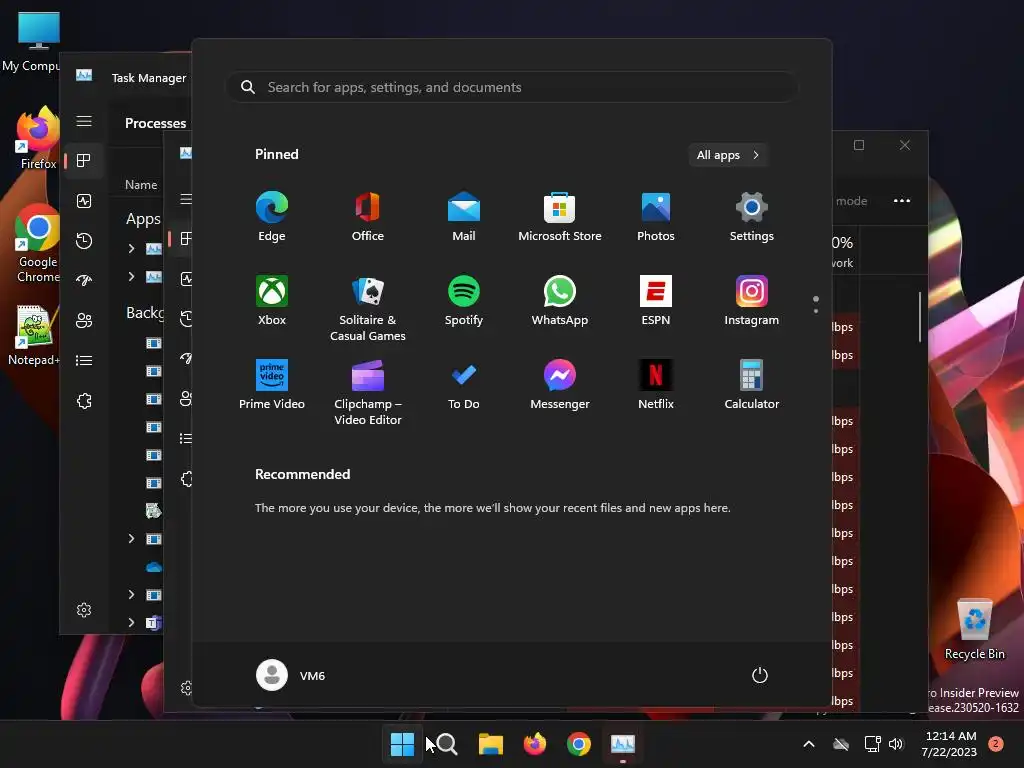Click Task Manager vertical scrollbar

[920, 317]
